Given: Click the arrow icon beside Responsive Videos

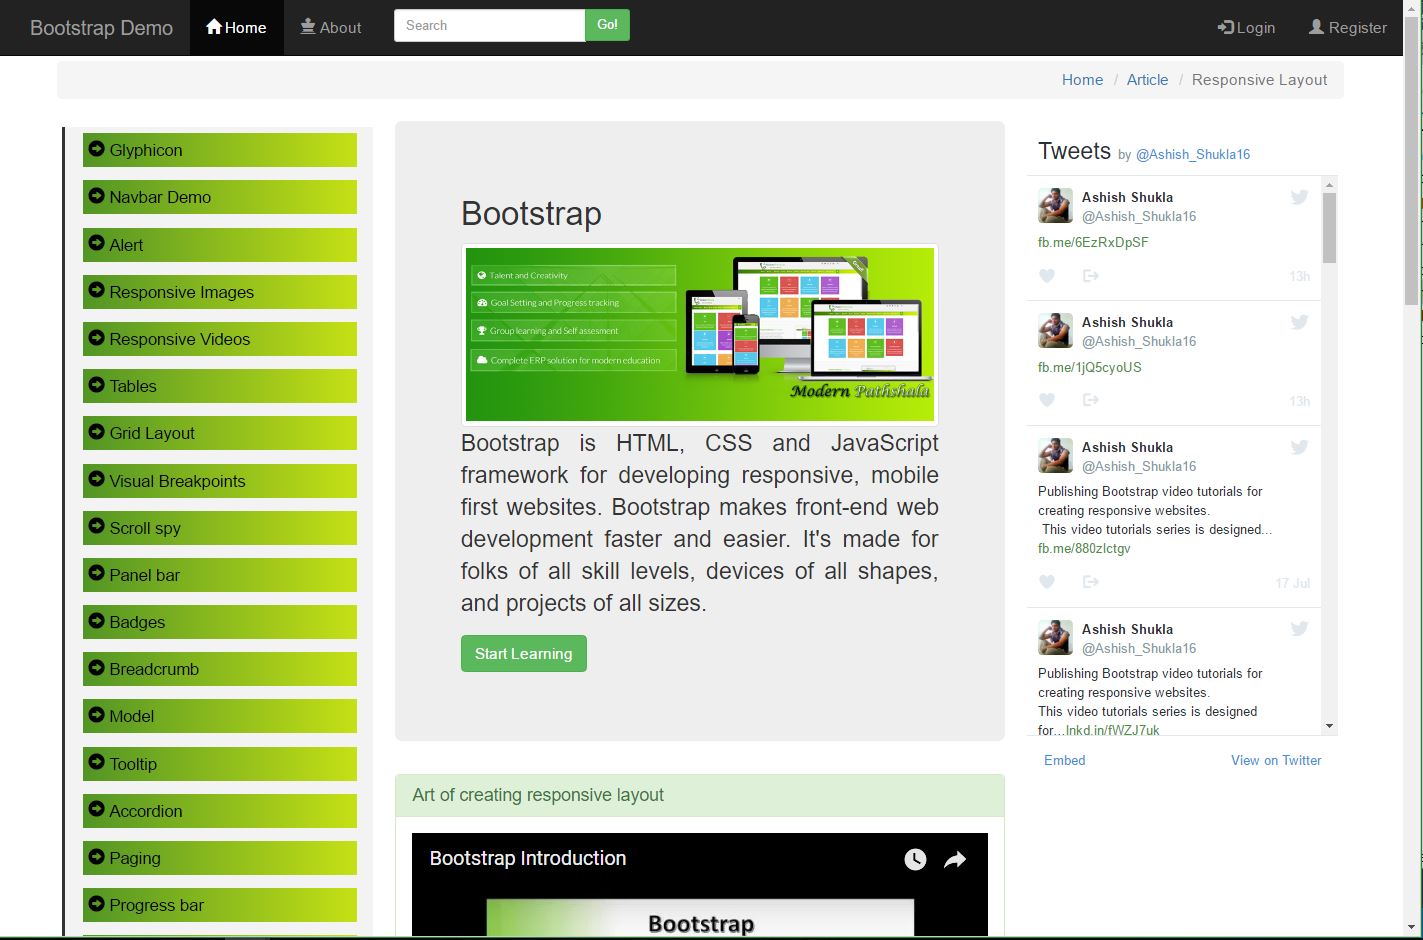Looking at the screenshot, I should 97,338.
